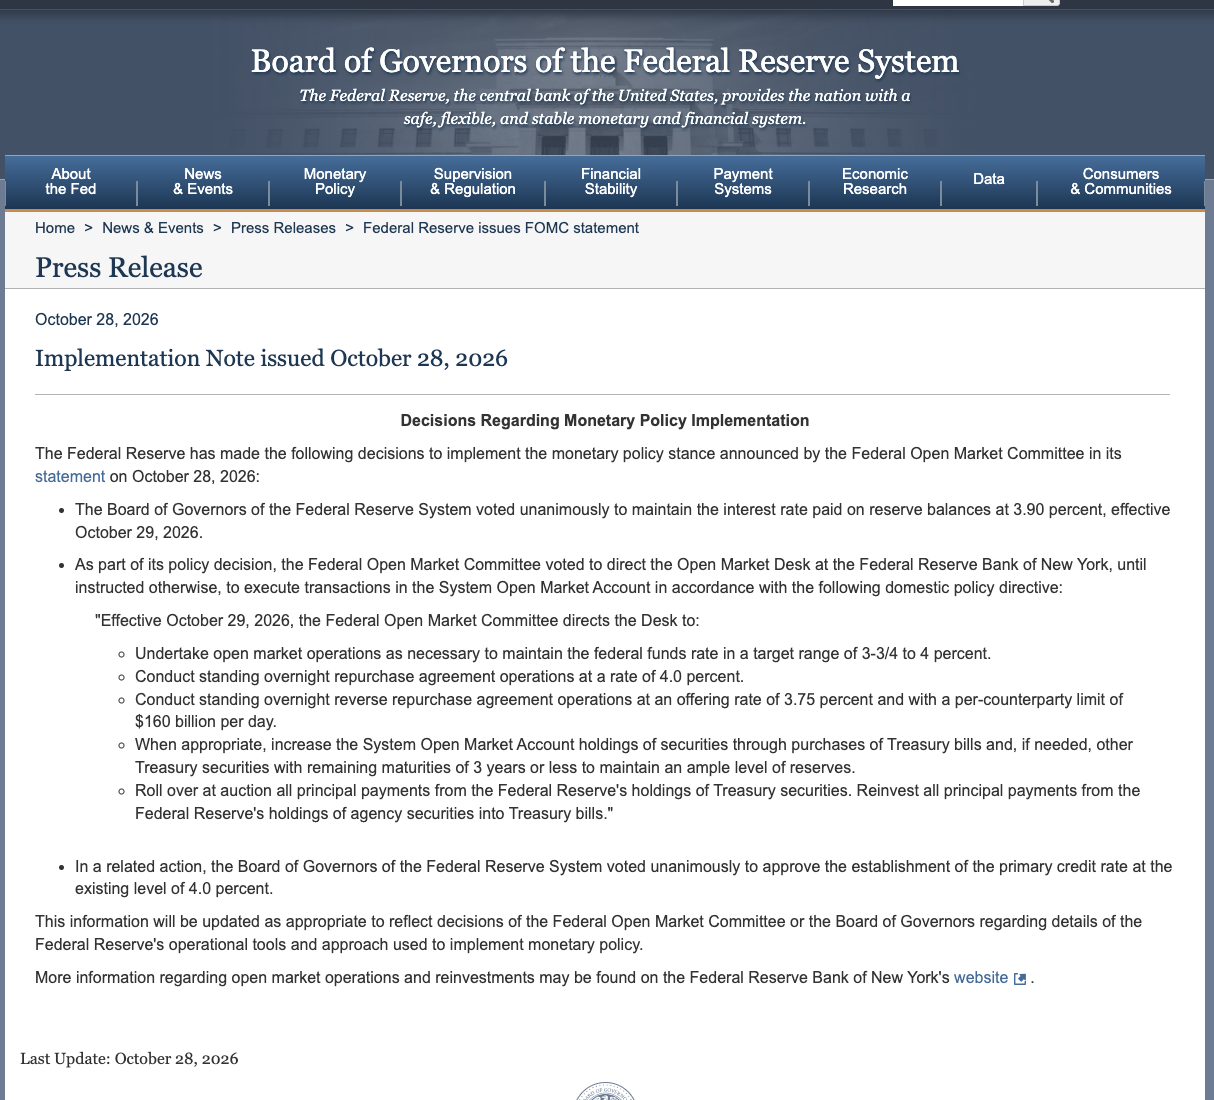Click News & Events breadcrumb link

[153, 228]
